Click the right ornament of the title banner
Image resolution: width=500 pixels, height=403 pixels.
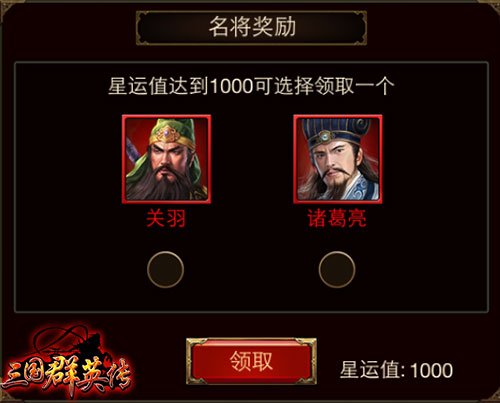pyautogui.click(x=359, y=28)
